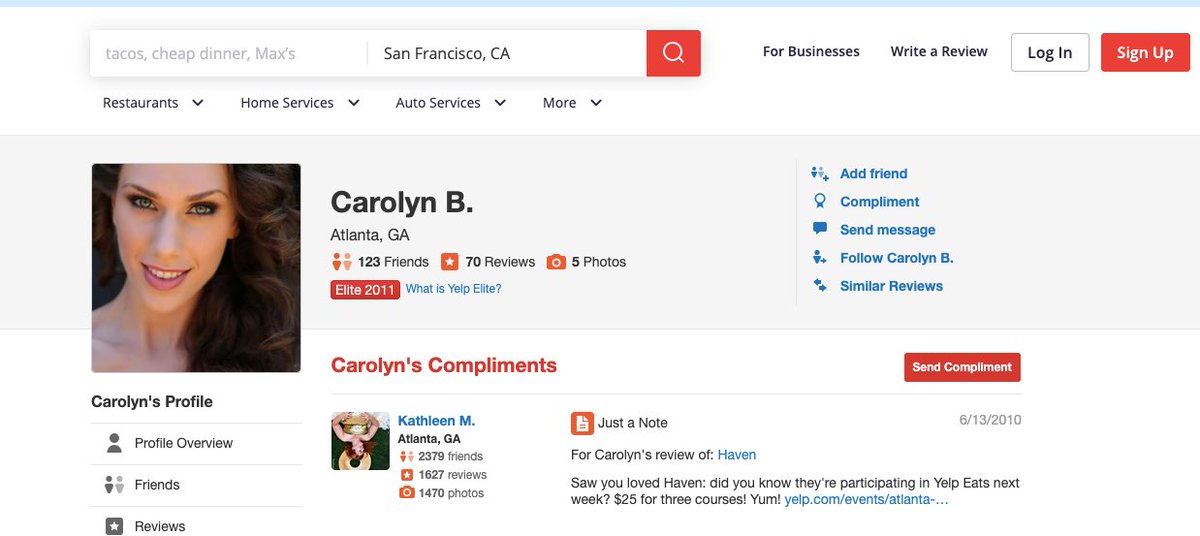Click the star icon beside 70 Reviews
Image resolution: width=1200 pixels, height=536 pixels.
point(450,262)
